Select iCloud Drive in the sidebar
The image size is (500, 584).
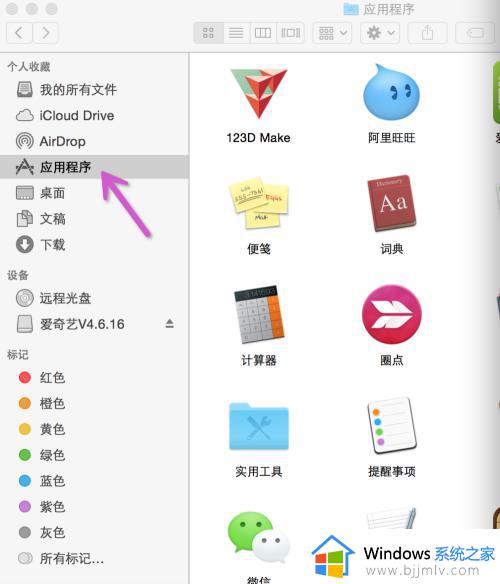pos(94,115)
